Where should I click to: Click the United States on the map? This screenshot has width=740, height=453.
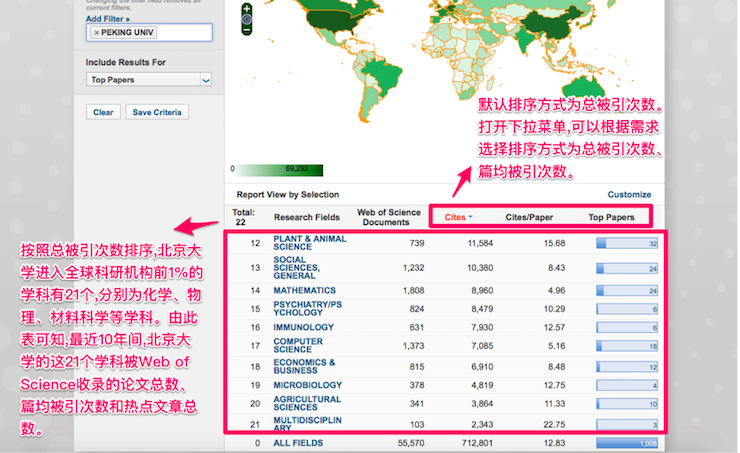click(x=333, y=20)
